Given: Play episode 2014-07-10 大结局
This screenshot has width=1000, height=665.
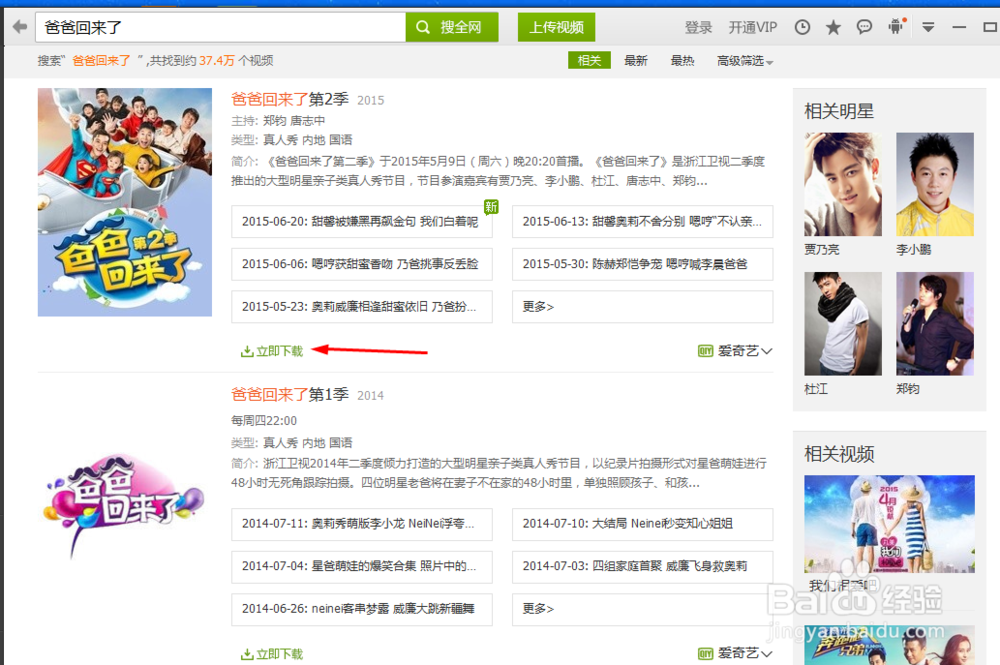Looking at the screenshot, I should (x=642, y=523).
